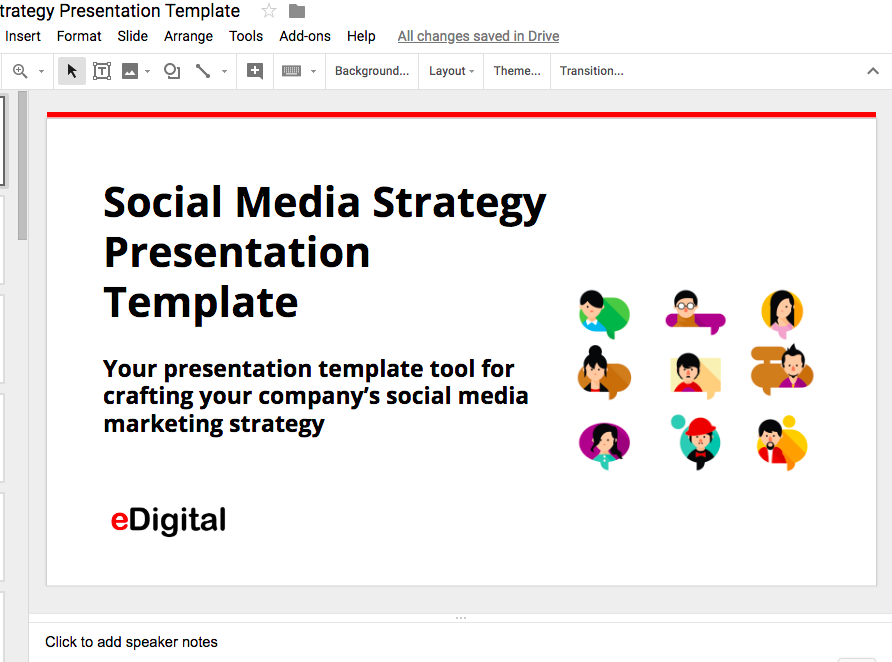Click All changes saved in Drive link
The image size is (892, 662).
click(478, 36)
